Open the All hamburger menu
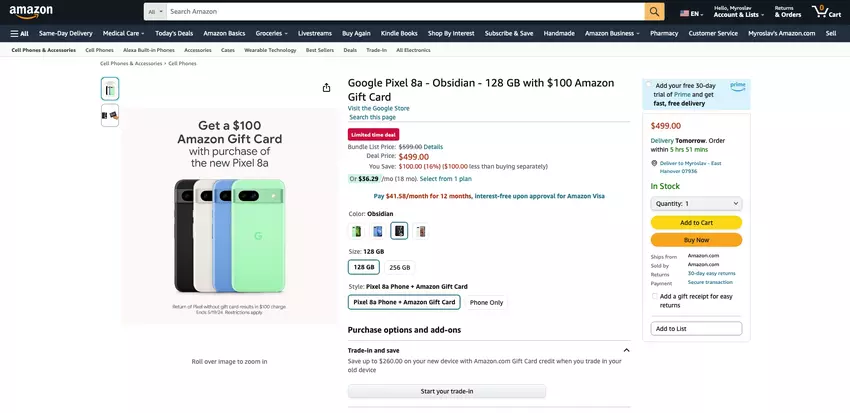The height and width of the screenshot is (413, 850). pyautogui.click(x=19, y=33)
